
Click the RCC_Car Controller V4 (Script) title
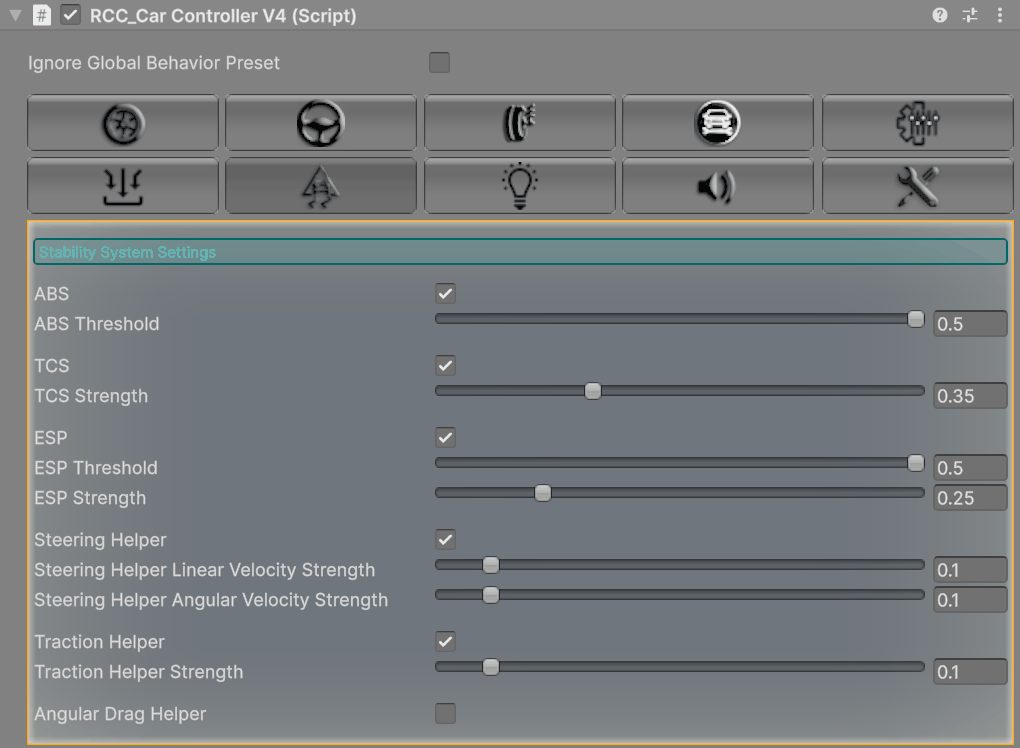click(223, 16)
